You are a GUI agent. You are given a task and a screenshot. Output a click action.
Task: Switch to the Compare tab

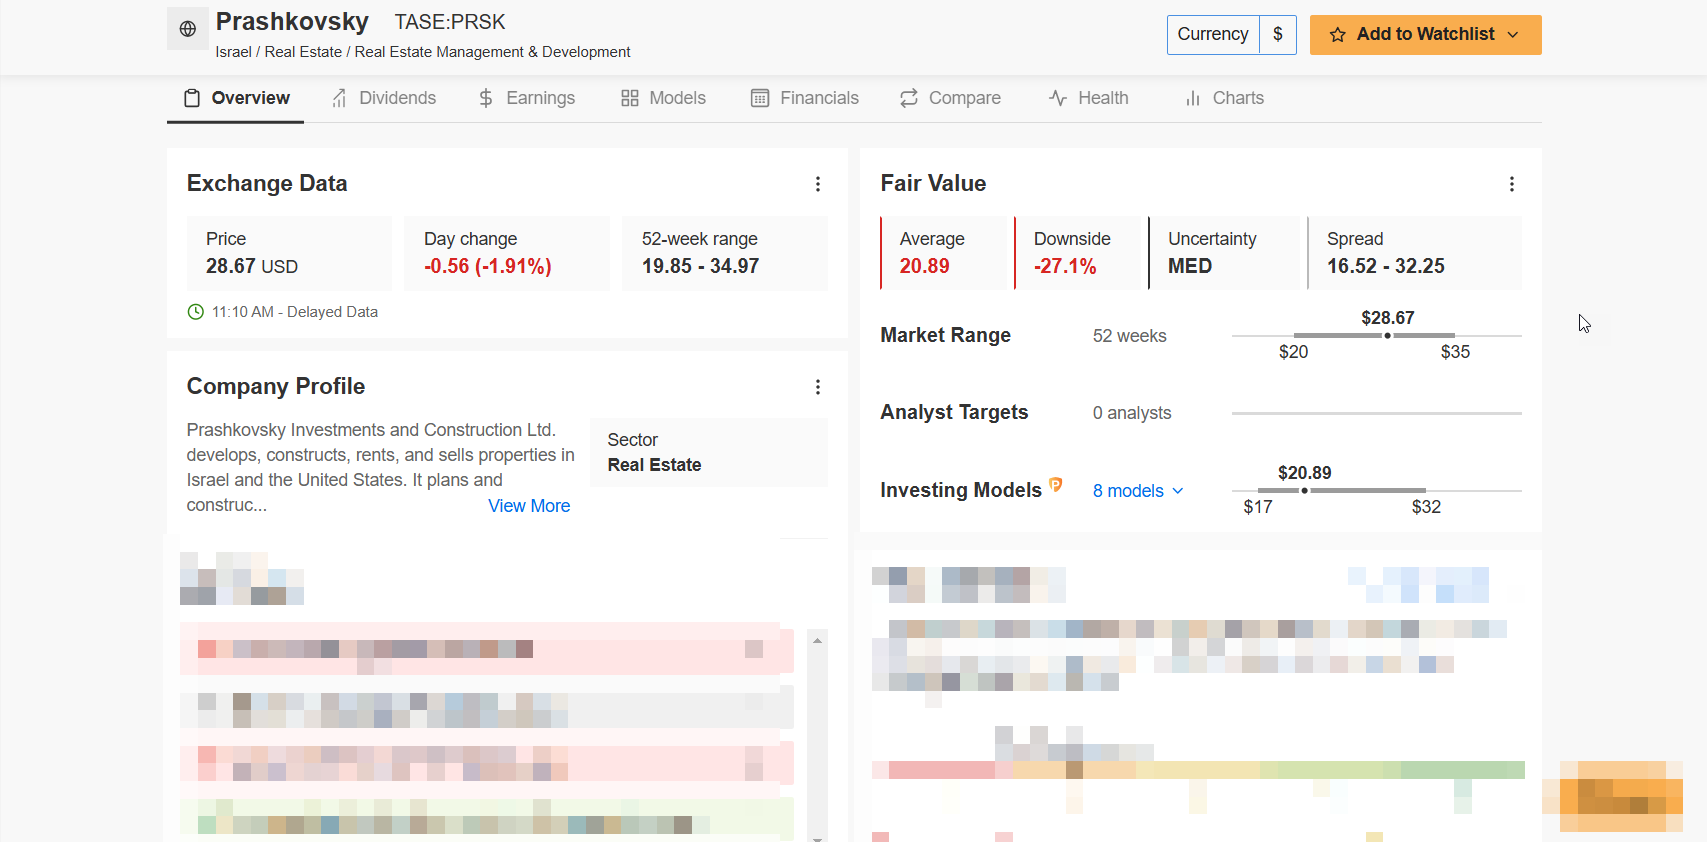(x=950, y=98)
